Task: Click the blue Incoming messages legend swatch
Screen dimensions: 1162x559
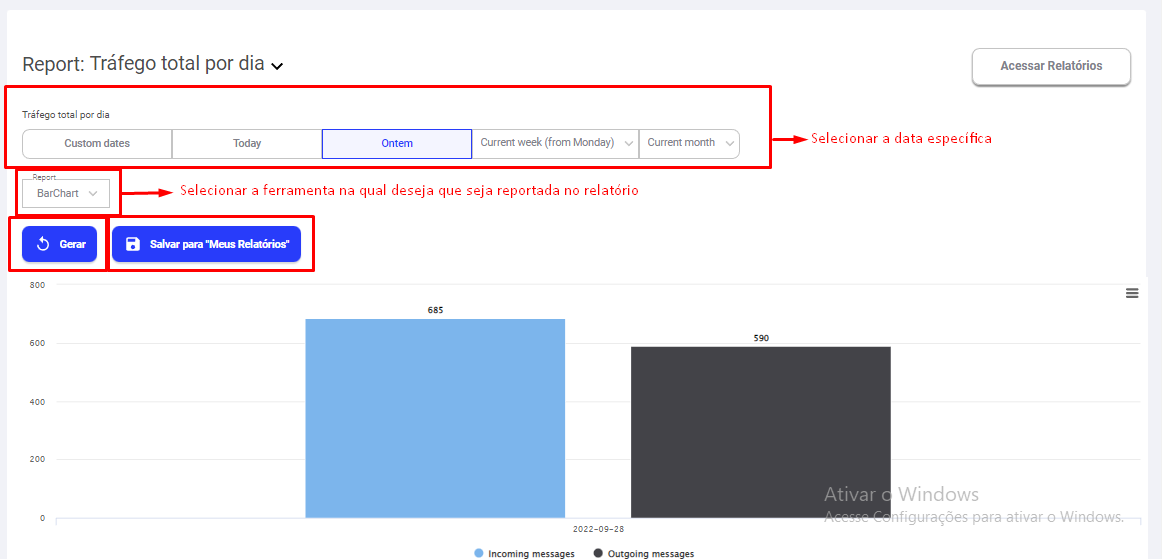Action: [479, 553]
